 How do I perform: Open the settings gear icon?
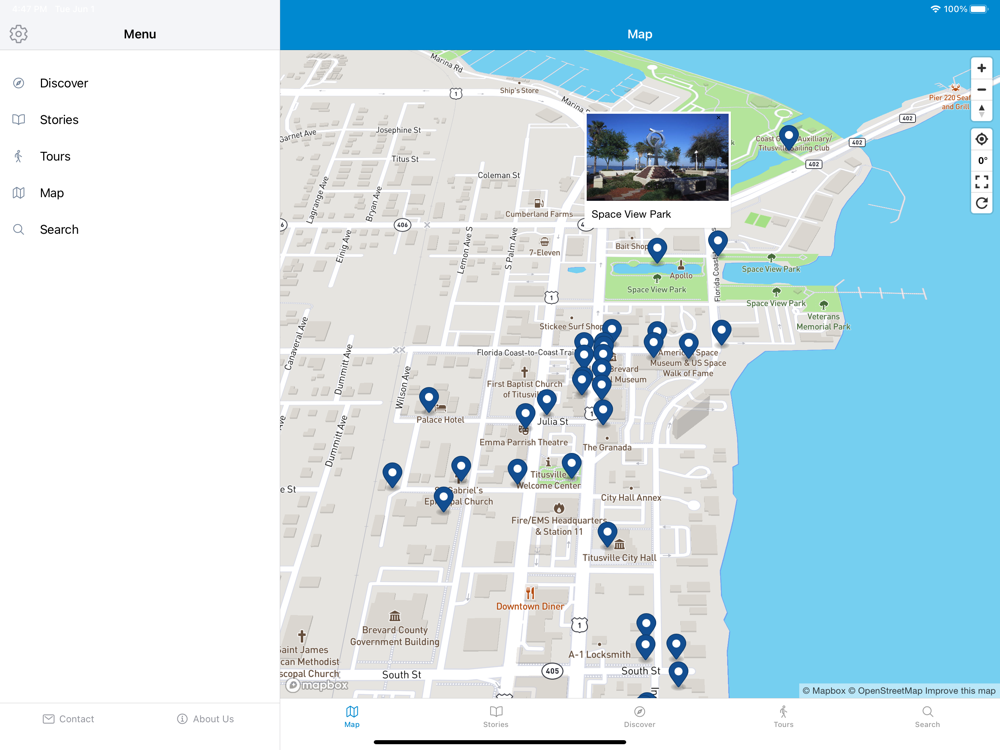point(18,34)
